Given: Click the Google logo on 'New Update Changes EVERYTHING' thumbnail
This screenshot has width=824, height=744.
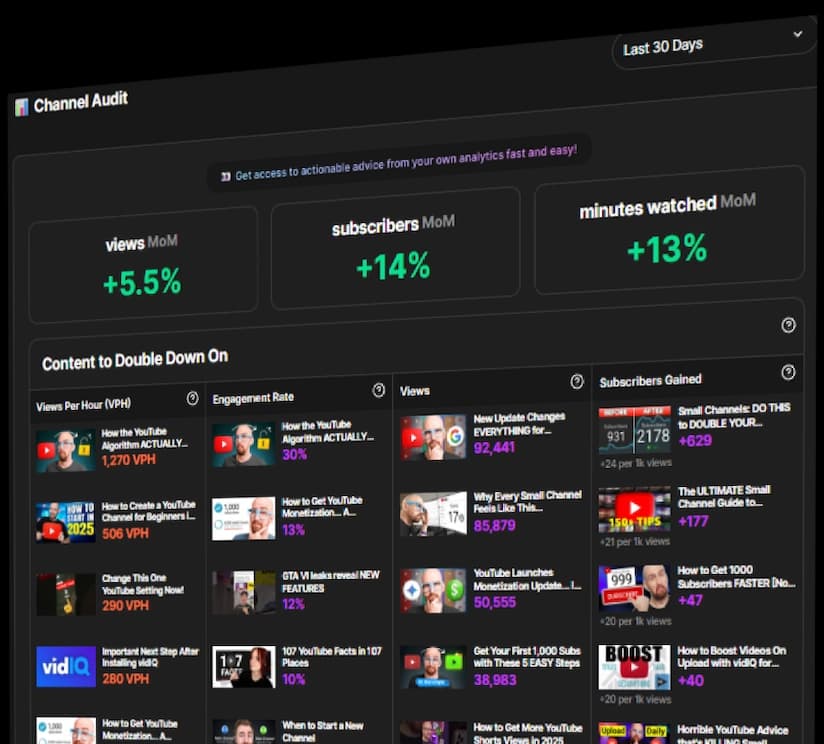Looking at the screenshot, I should click(457, 435).
